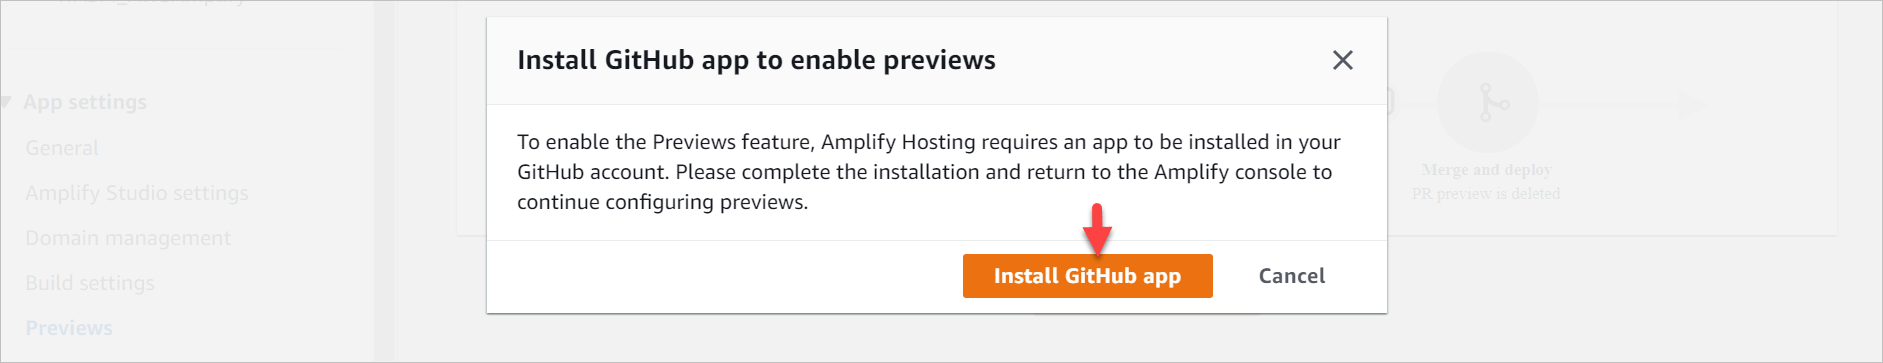Image resolution: width=1883 pixels, height=363 pixels.
Task: Click the dialog description paragraph
Action: coord(929,172)
